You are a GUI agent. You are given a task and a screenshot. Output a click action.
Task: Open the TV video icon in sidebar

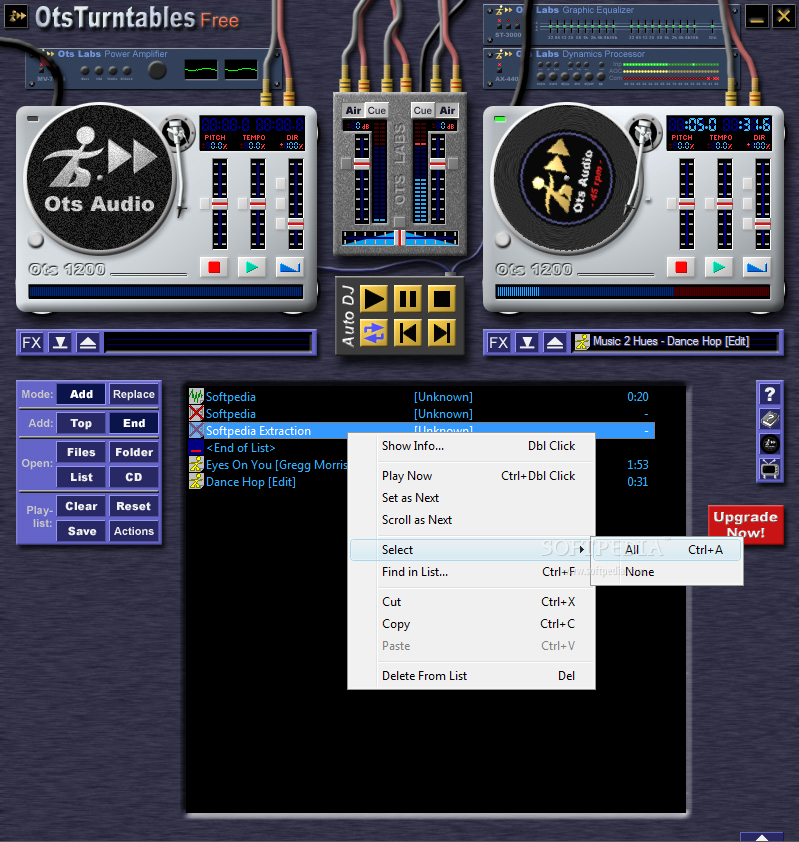pyautogui.click(x=770, y=469)
